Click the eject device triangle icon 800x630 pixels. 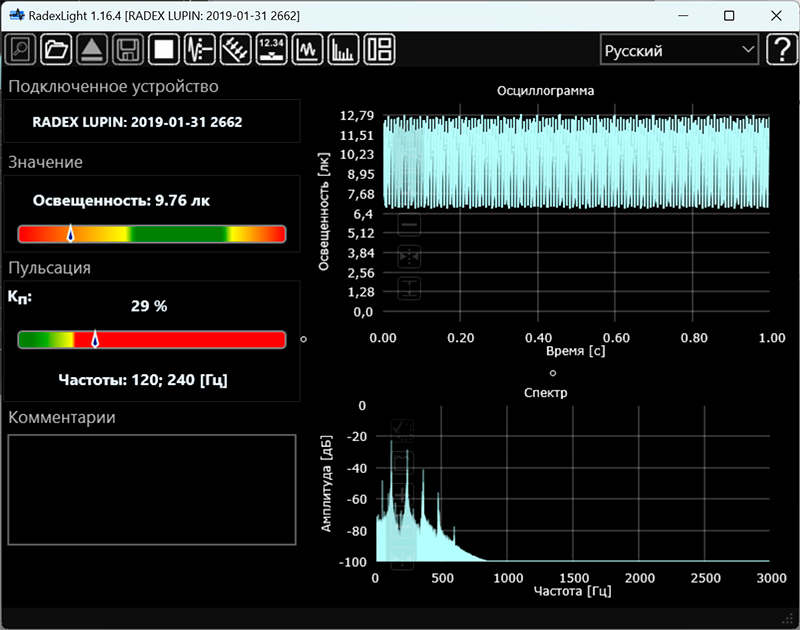pos(92,49)
